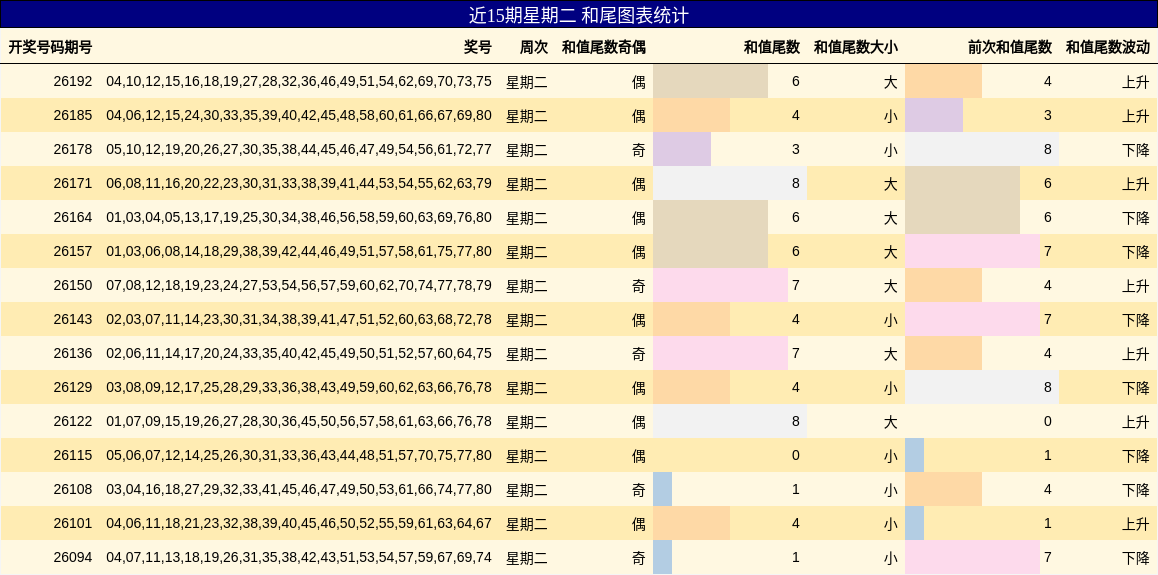Screen dimensions: 1158x575
Task: Click the 和值尾数 column header
Action: (x=772, y=47)
